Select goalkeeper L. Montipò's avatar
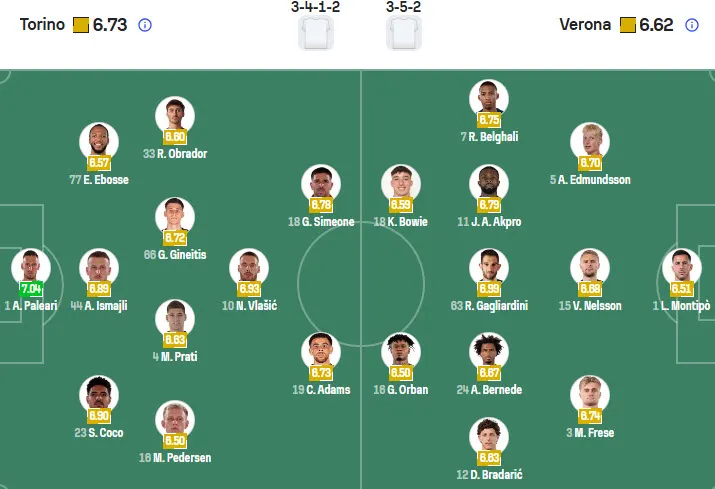Image resolution: width=715 pixels, height=489 pixels. [680, 267]
